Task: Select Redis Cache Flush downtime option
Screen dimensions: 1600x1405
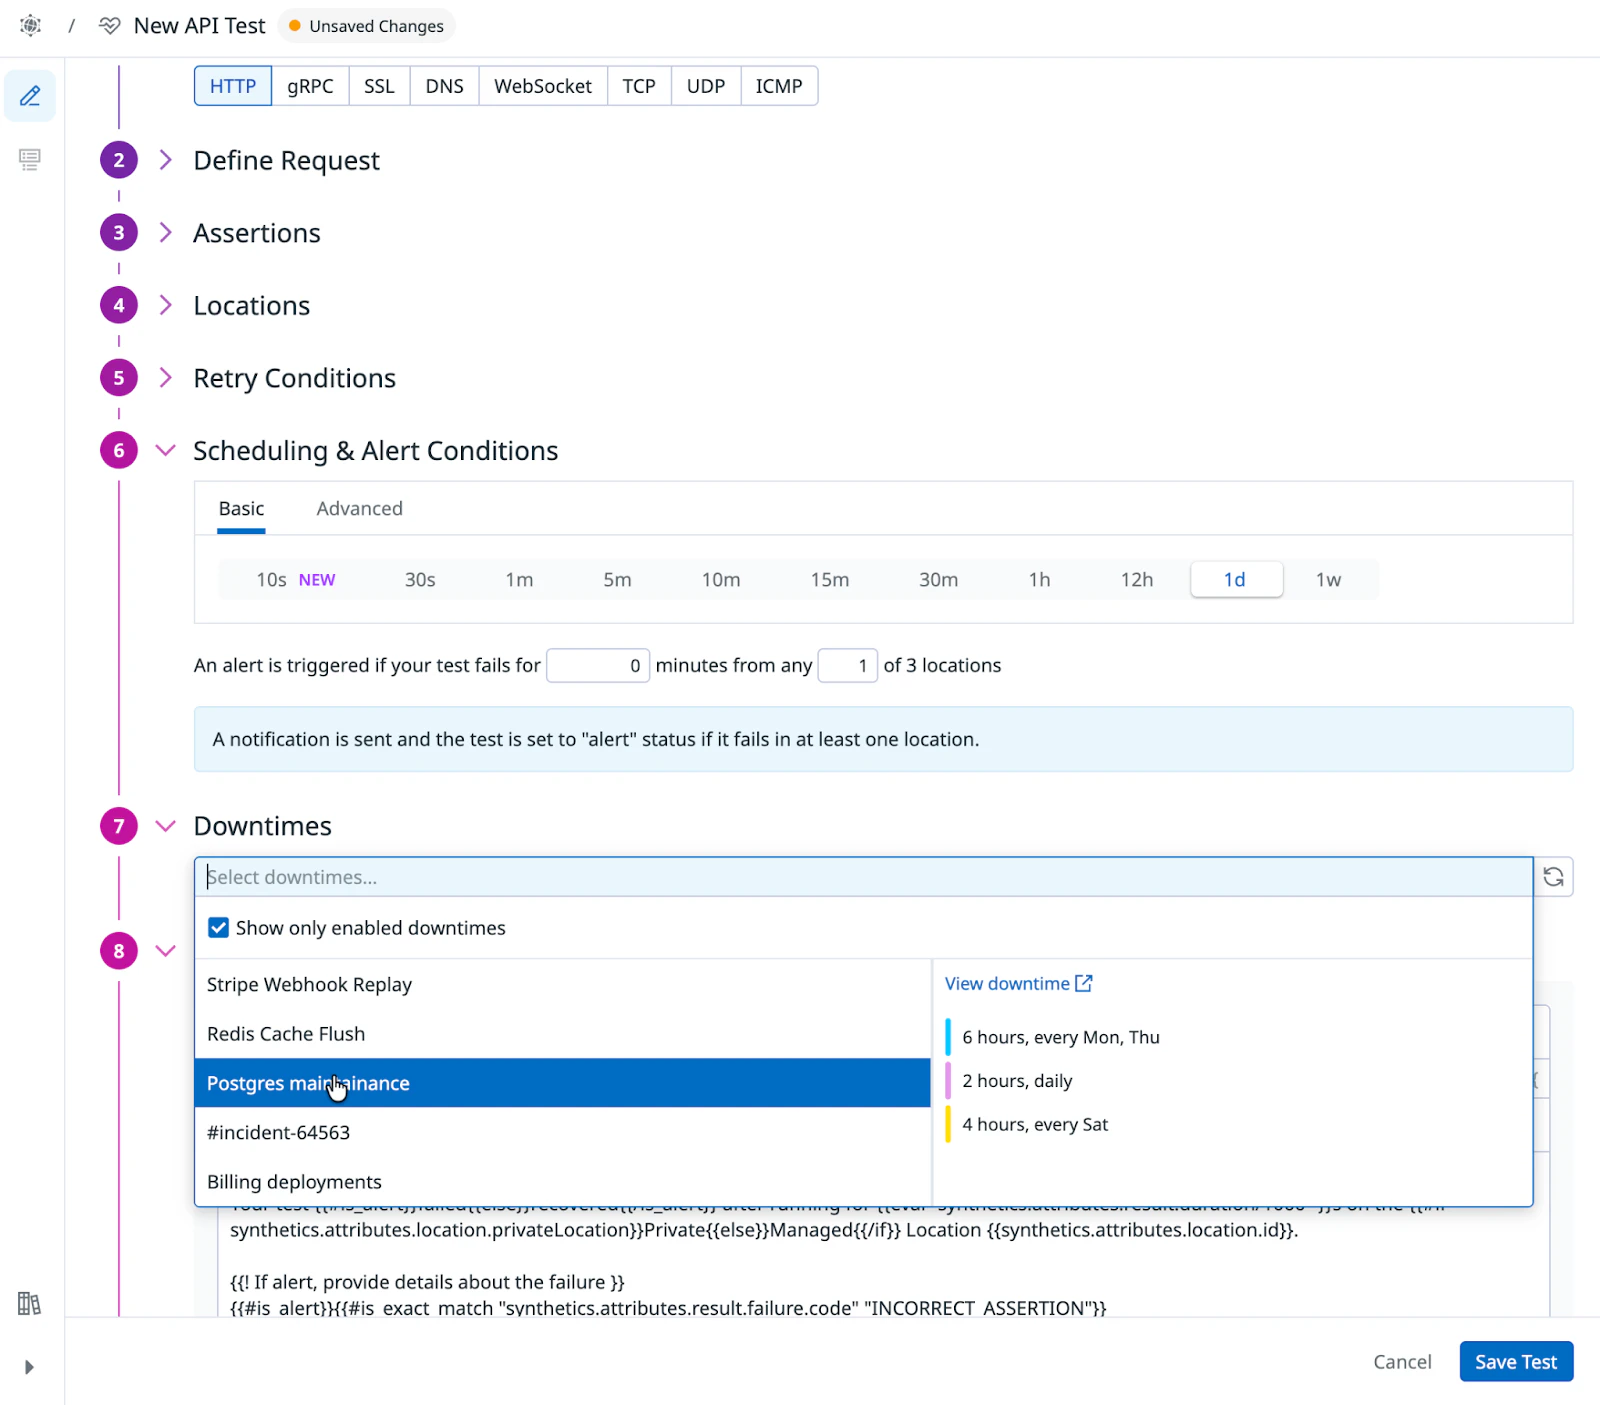Action: point(286,1034)
